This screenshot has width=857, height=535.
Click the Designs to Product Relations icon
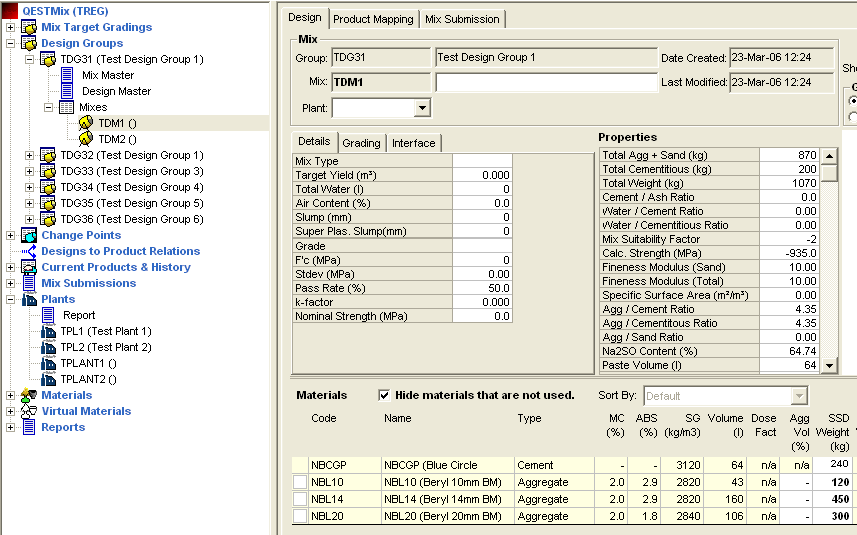29,251
